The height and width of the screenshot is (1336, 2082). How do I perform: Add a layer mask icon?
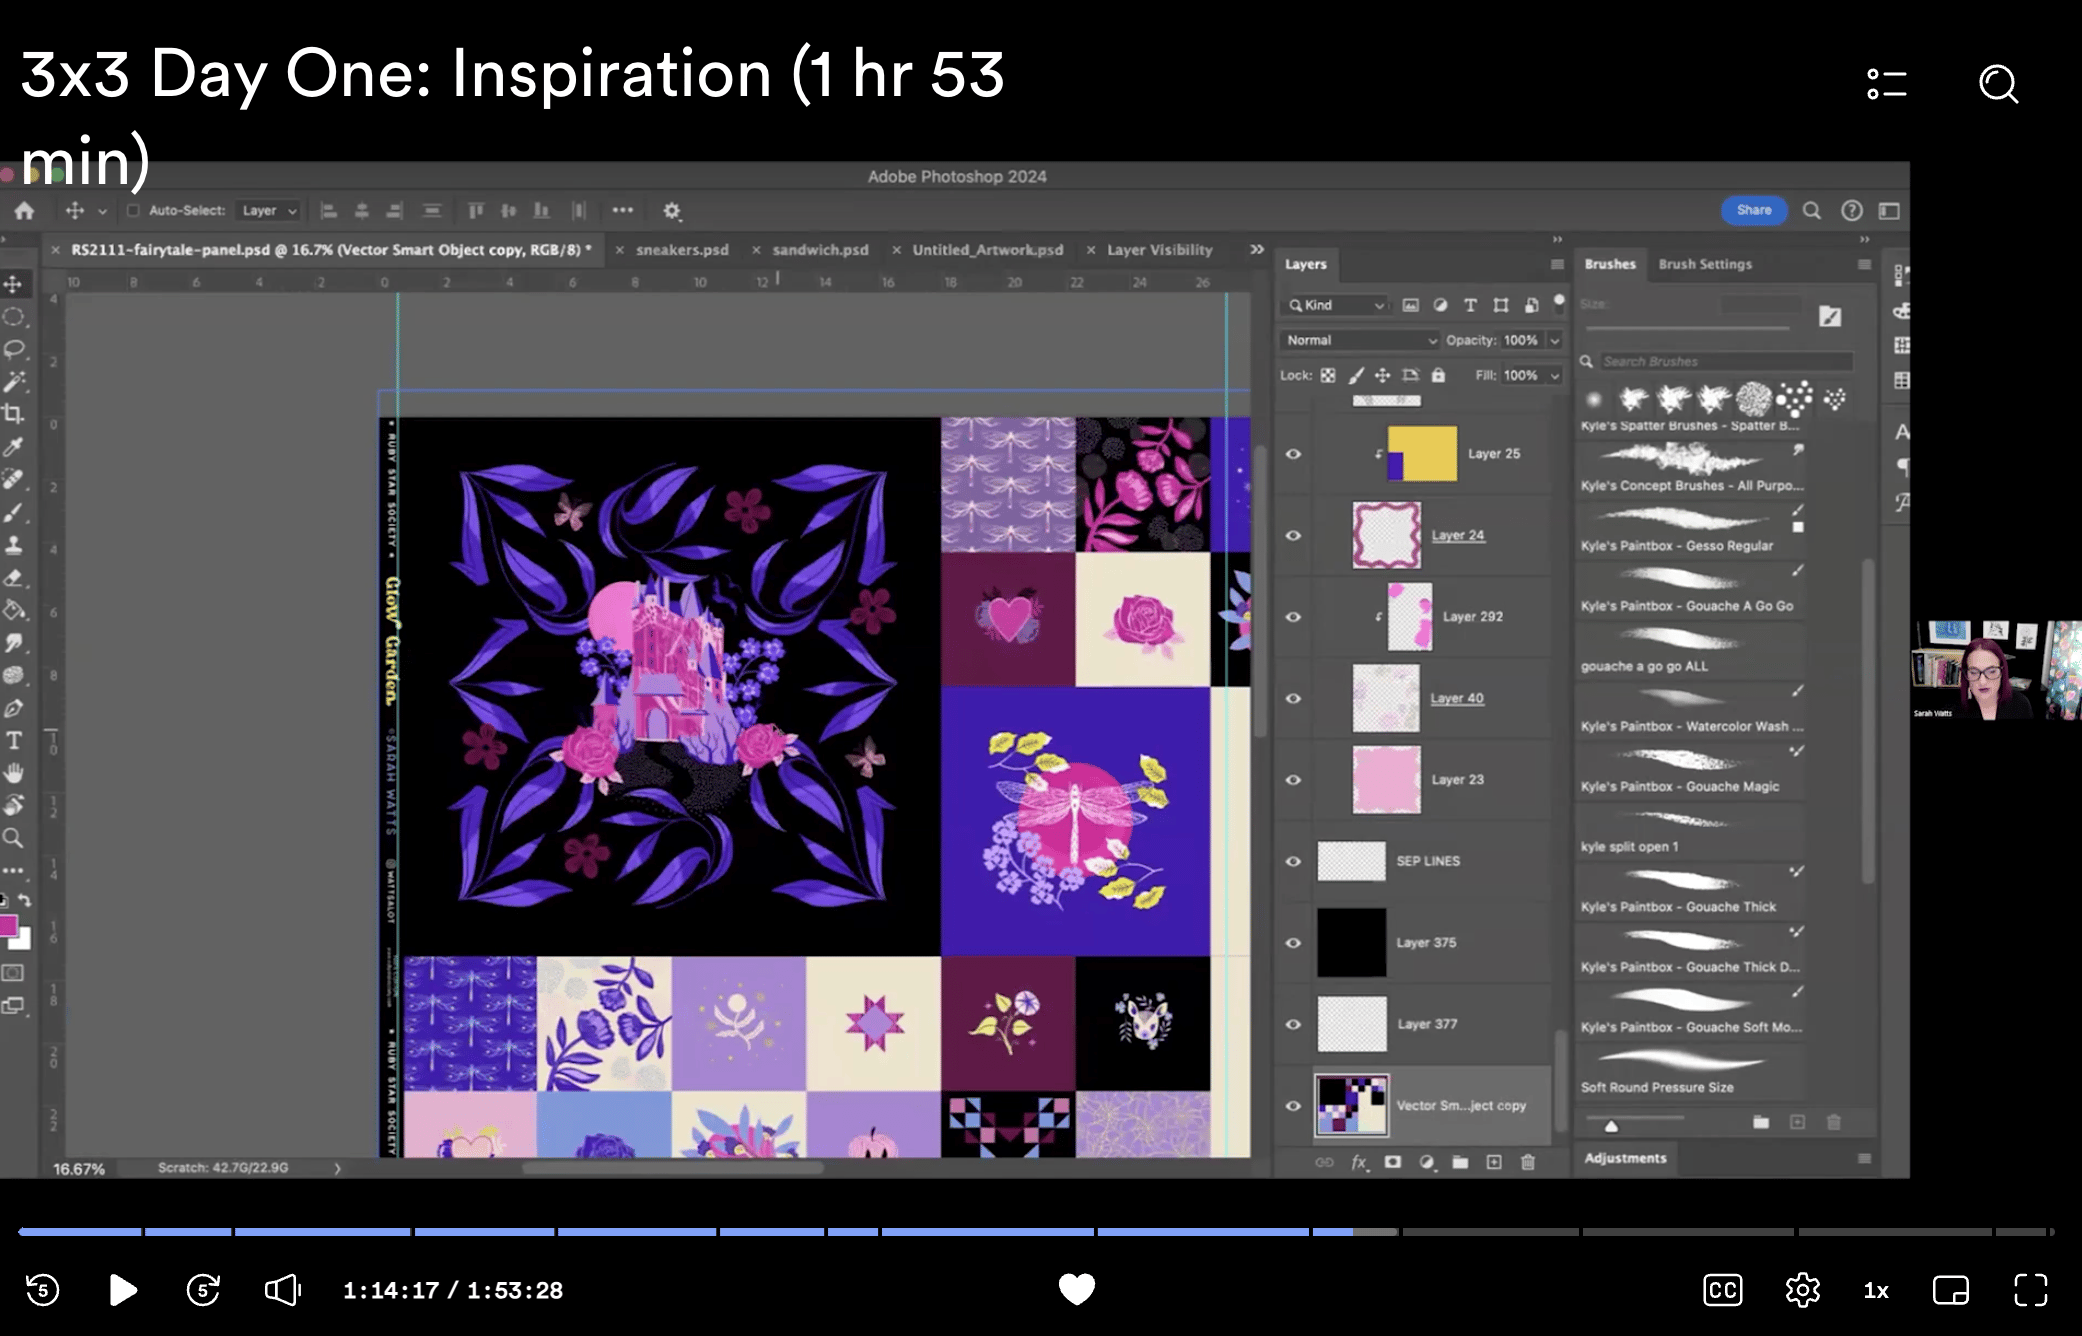(x=1393, y=1162)
